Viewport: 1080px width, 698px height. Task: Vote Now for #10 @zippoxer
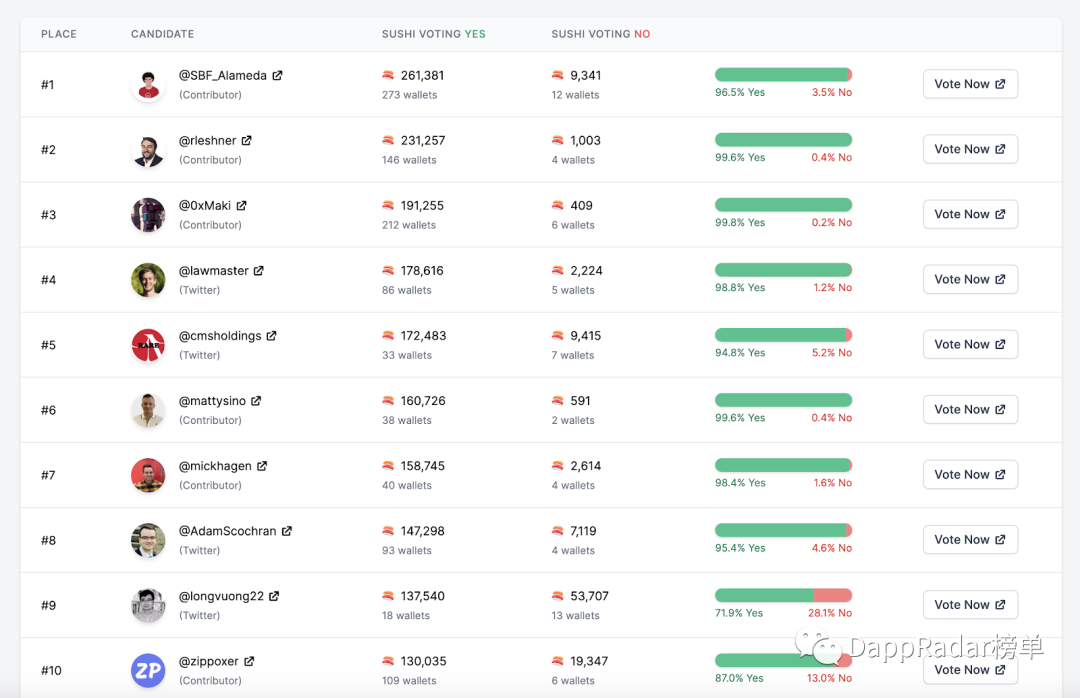(970, 670)
